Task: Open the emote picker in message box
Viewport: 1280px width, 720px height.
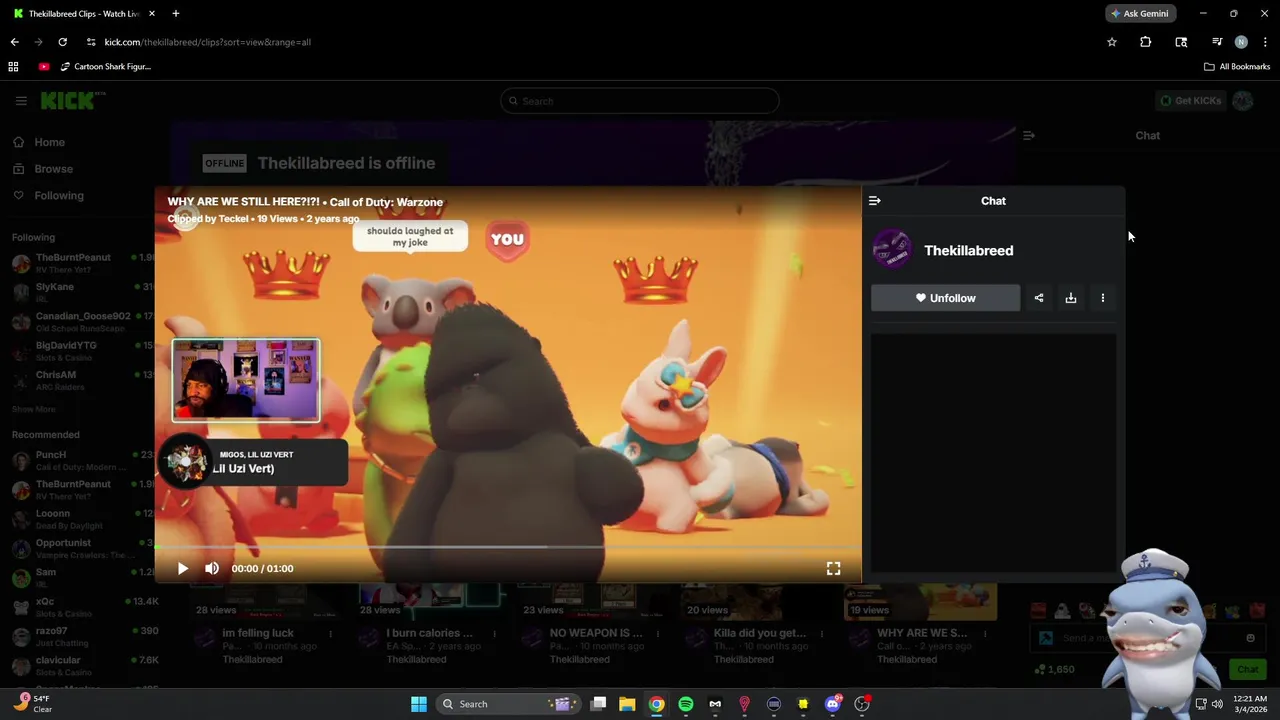Action: (1250, 638)
